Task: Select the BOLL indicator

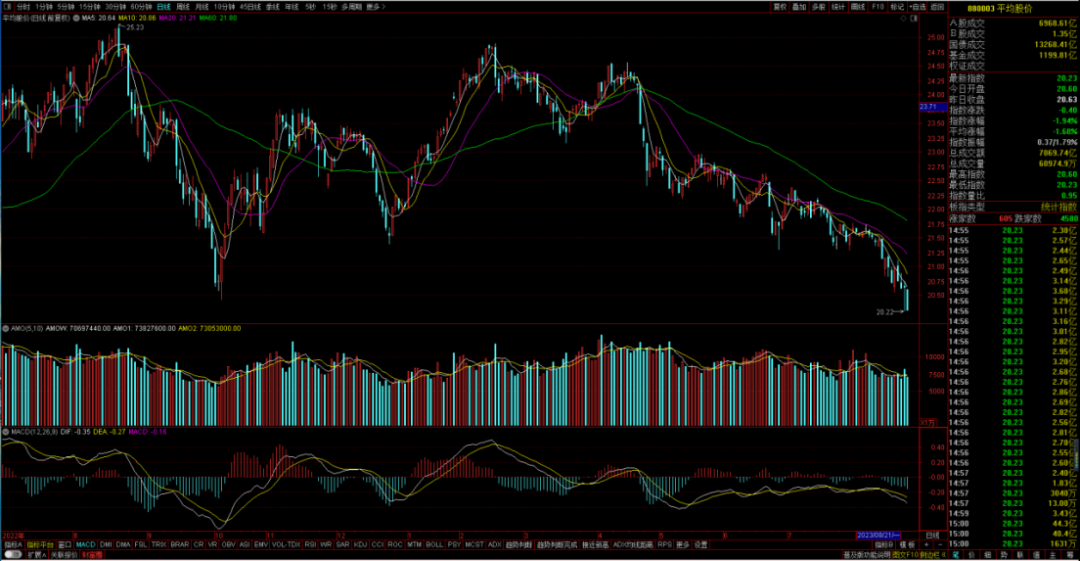Action: 434,544
